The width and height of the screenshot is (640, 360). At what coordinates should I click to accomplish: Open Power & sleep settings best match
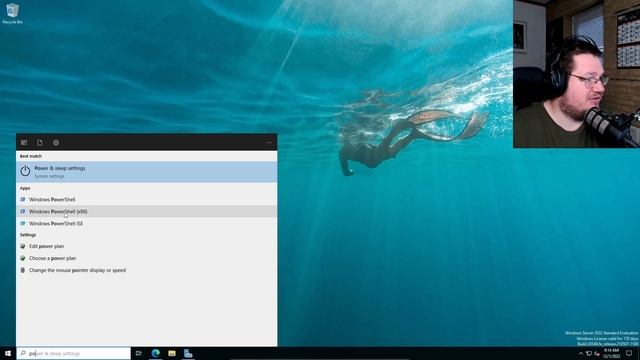coord(147,171)
